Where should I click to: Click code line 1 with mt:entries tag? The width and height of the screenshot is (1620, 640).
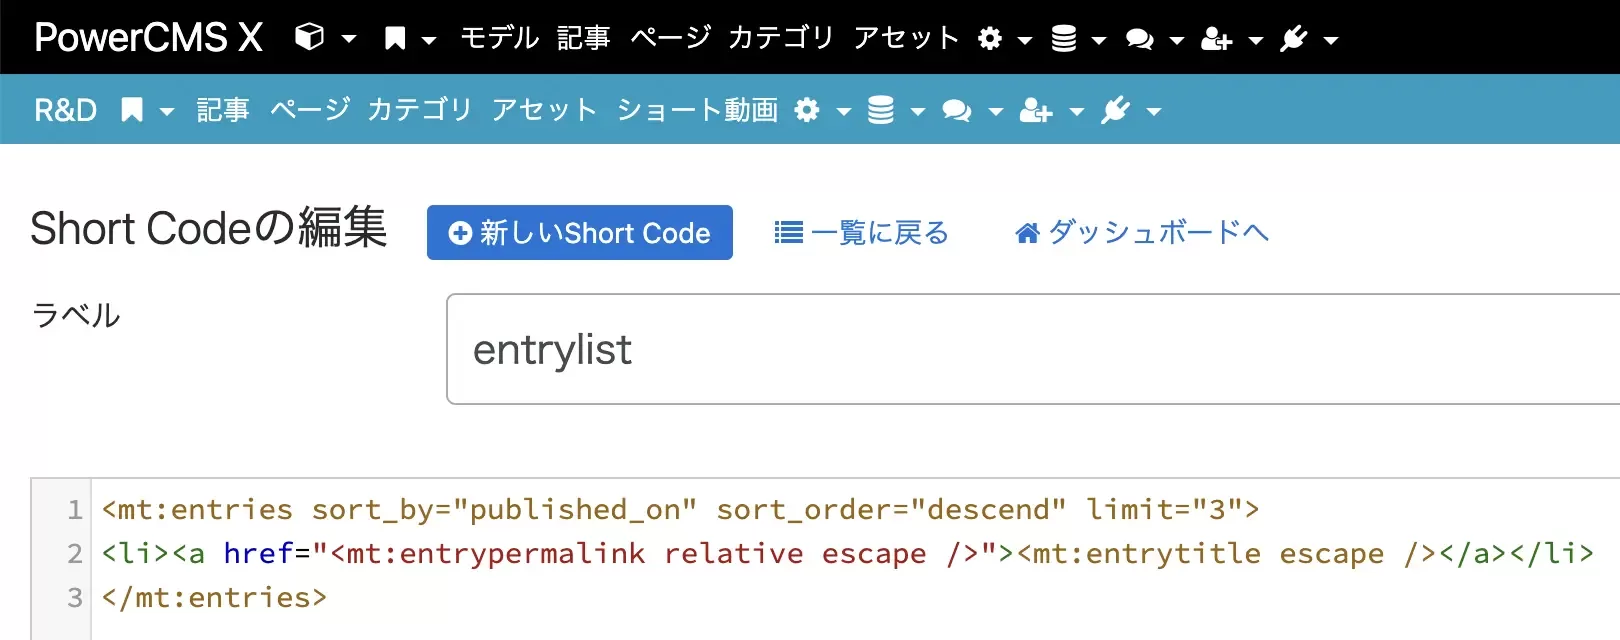tap(680, 510)
